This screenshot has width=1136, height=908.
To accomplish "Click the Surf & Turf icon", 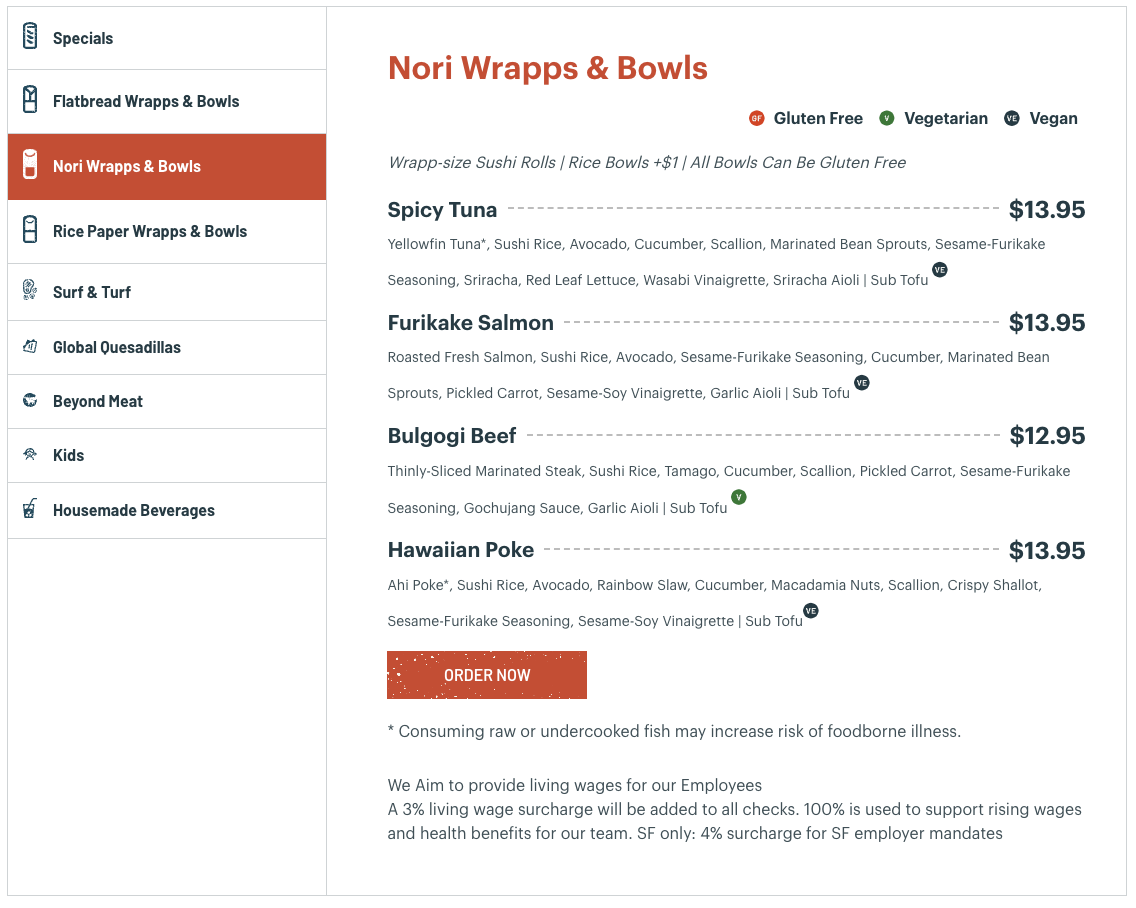I will coord(30,291).
